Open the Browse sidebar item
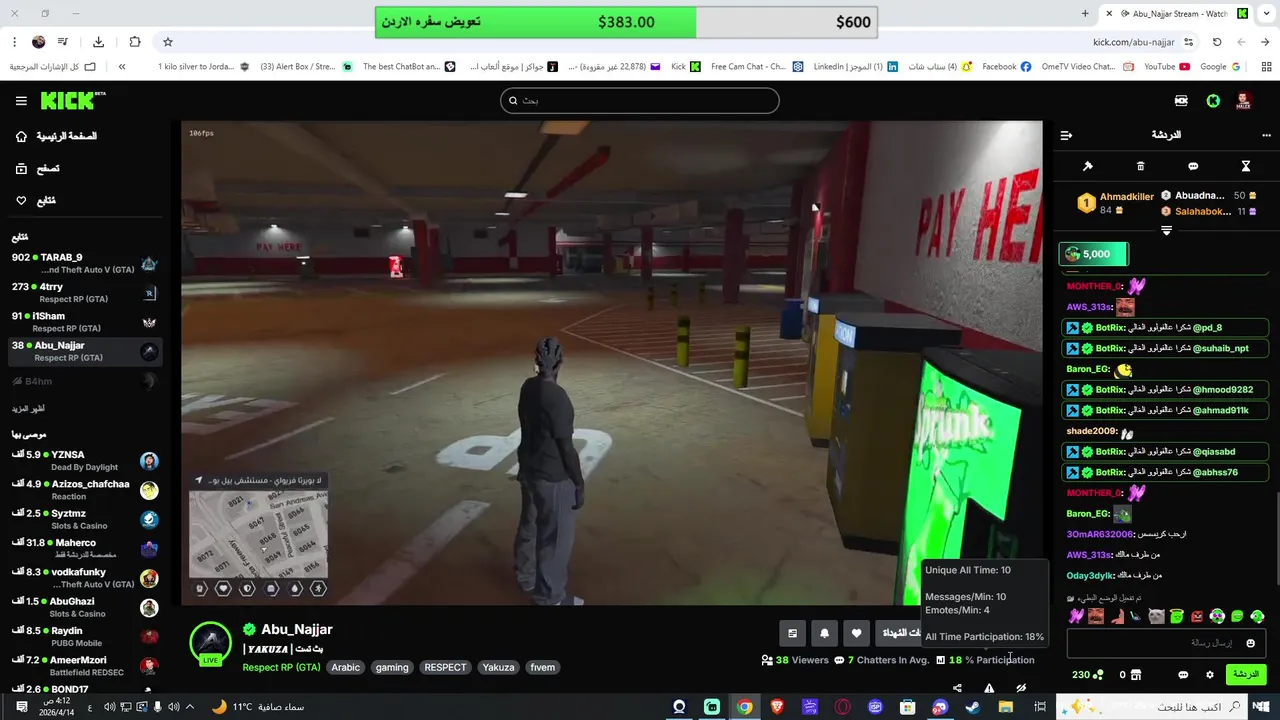The height and width of the screenshot is (720, 1280). 37,169
